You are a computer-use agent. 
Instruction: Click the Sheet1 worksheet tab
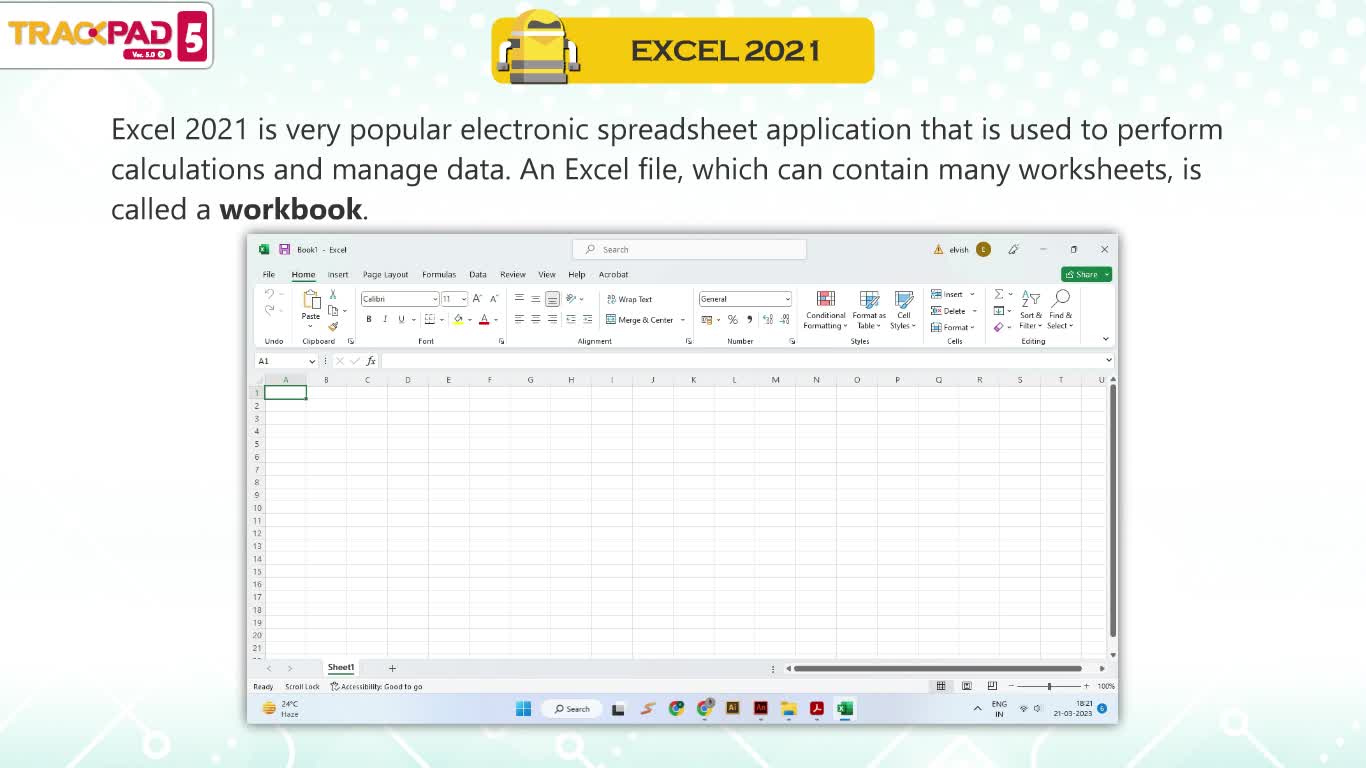(341, 668)
